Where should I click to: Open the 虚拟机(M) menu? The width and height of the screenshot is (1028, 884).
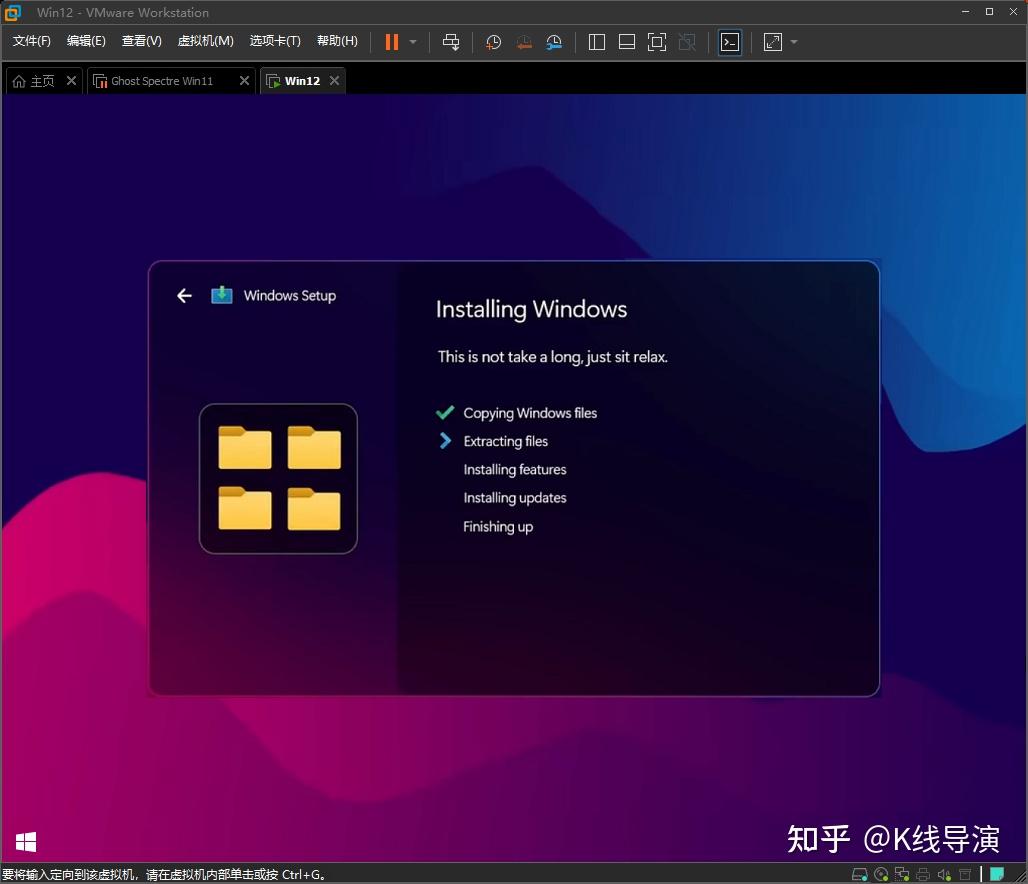205,41
